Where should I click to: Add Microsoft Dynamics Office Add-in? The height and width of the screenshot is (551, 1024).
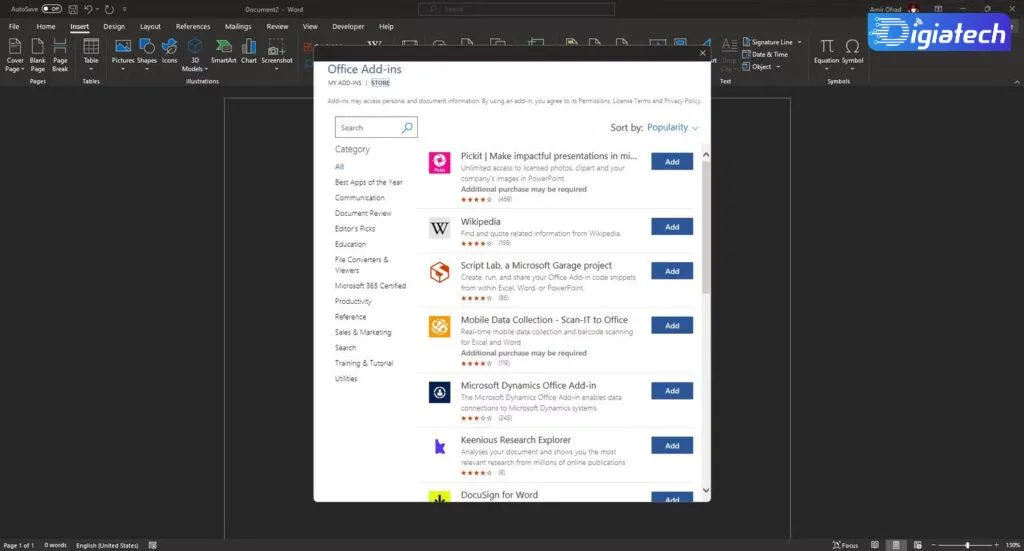click(x=672, y=390)
